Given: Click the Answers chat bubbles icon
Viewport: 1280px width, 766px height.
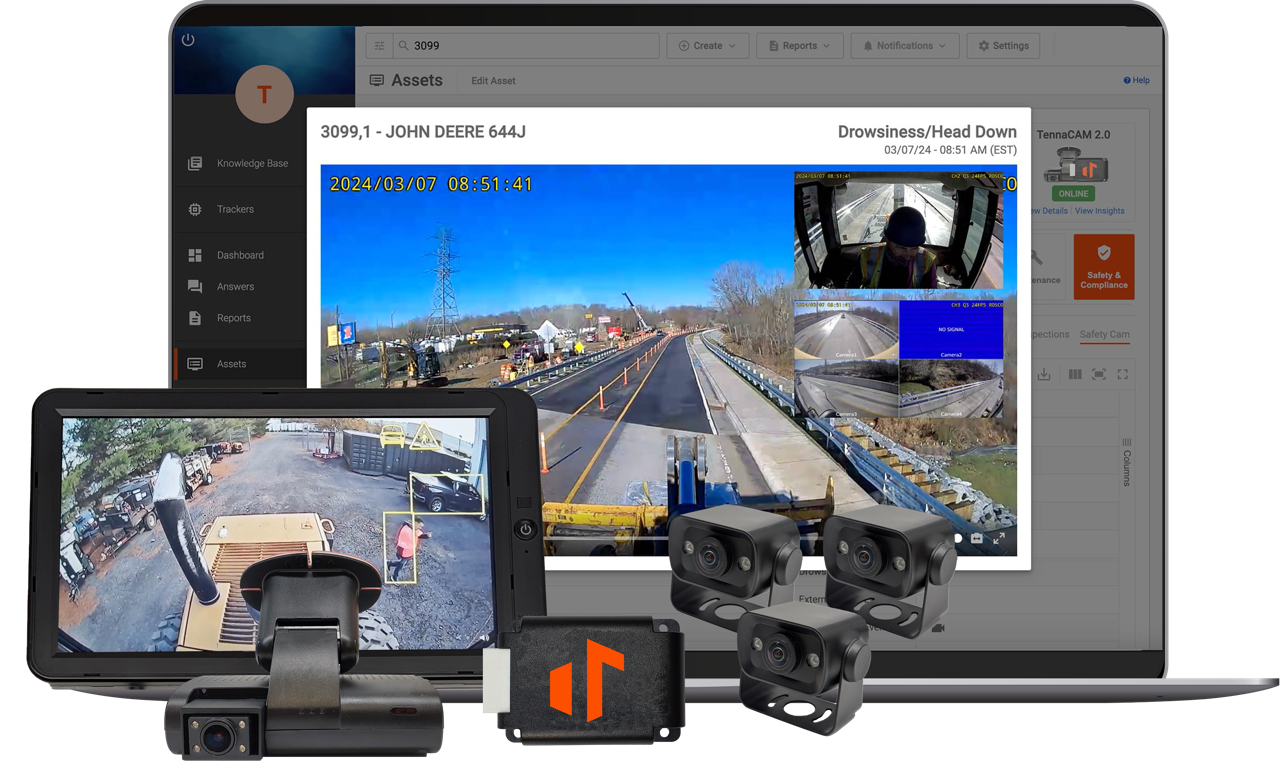Looking at the screenshot, I should point(195,286).
